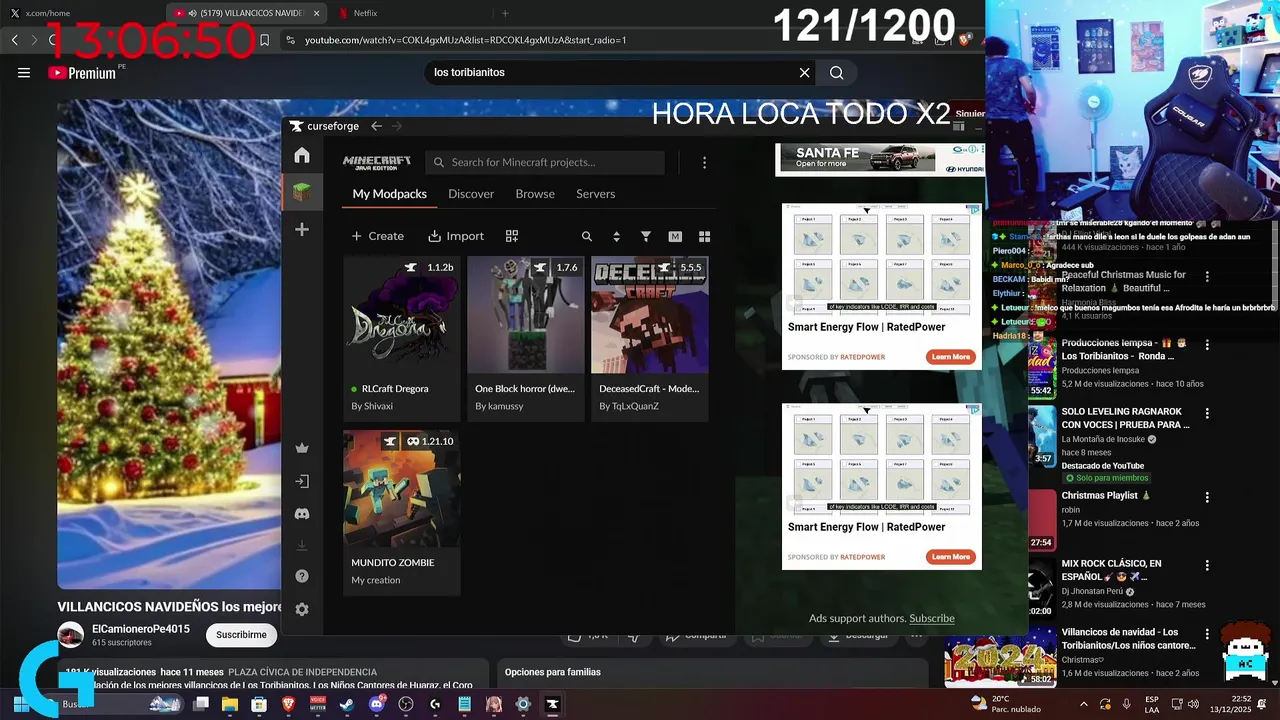Open the help question mark icon
Image resolution: width=1280 pixels, height=720 pixels.
302,576
